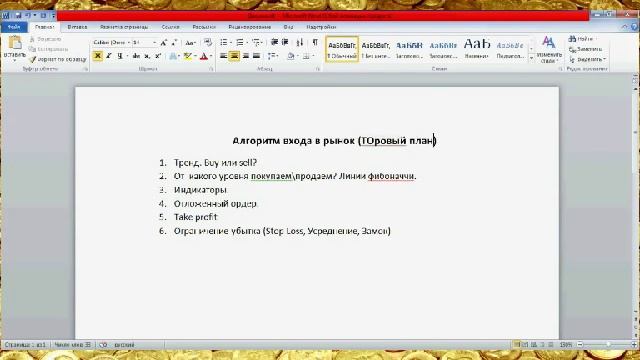The image size is (640, 360).
Task: Toggle Underline (Ч) formatting
Action: coord(120,56)
